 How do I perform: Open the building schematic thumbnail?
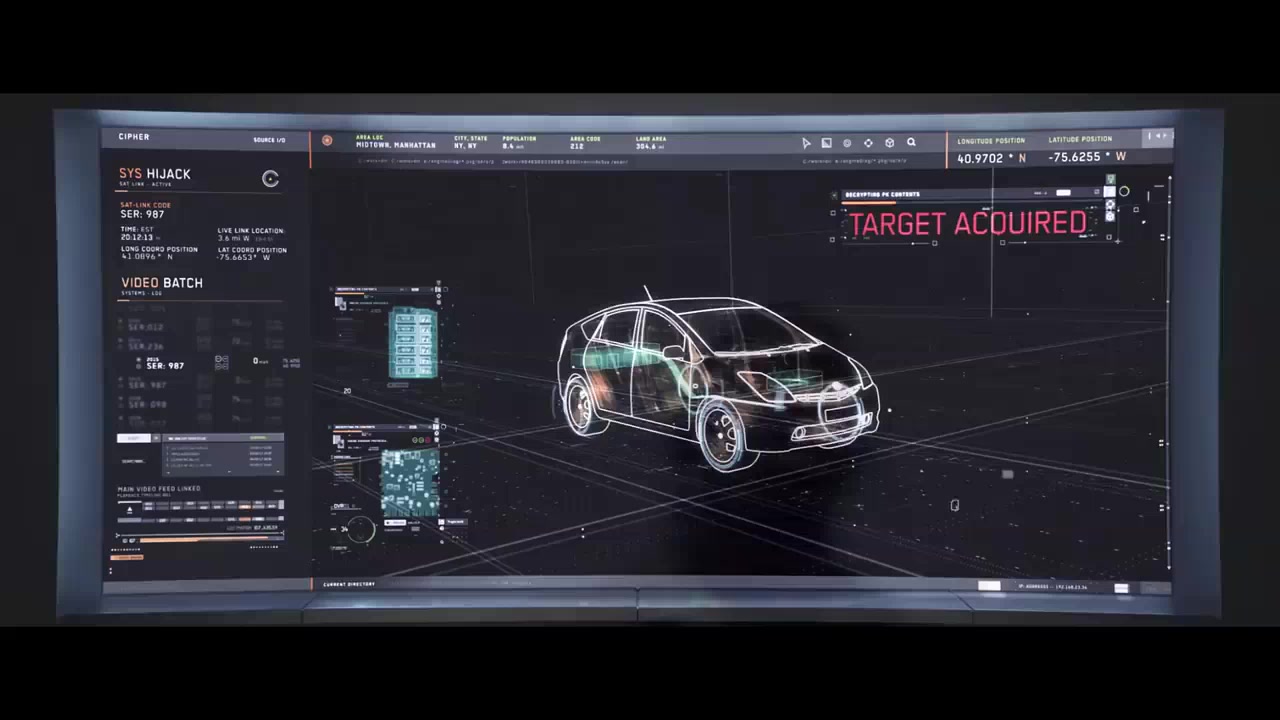[x=413, y=342]
